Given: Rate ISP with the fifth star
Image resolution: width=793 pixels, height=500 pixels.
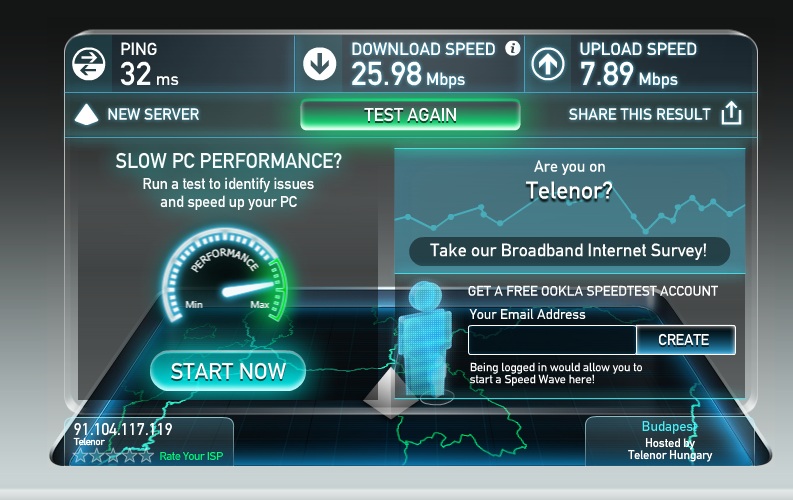Looking at the screenshot, I should [x=147, y=456].
